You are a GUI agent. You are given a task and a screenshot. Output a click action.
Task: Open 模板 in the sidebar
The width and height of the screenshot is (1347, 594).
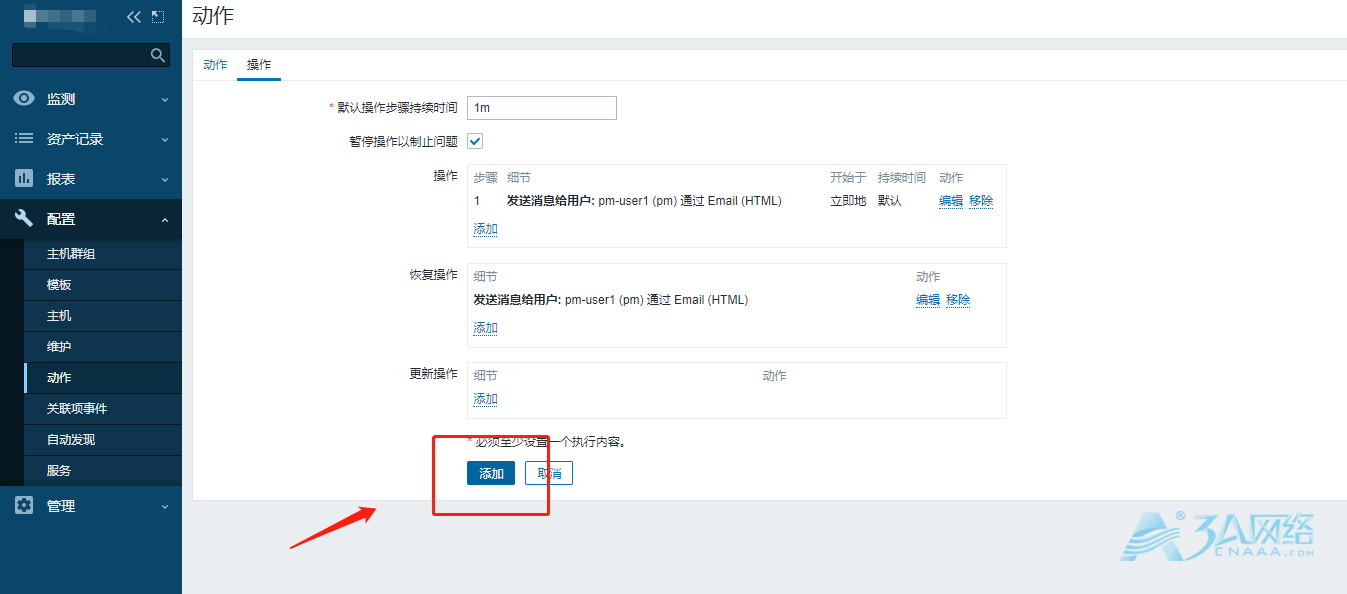tap(102, 285)
